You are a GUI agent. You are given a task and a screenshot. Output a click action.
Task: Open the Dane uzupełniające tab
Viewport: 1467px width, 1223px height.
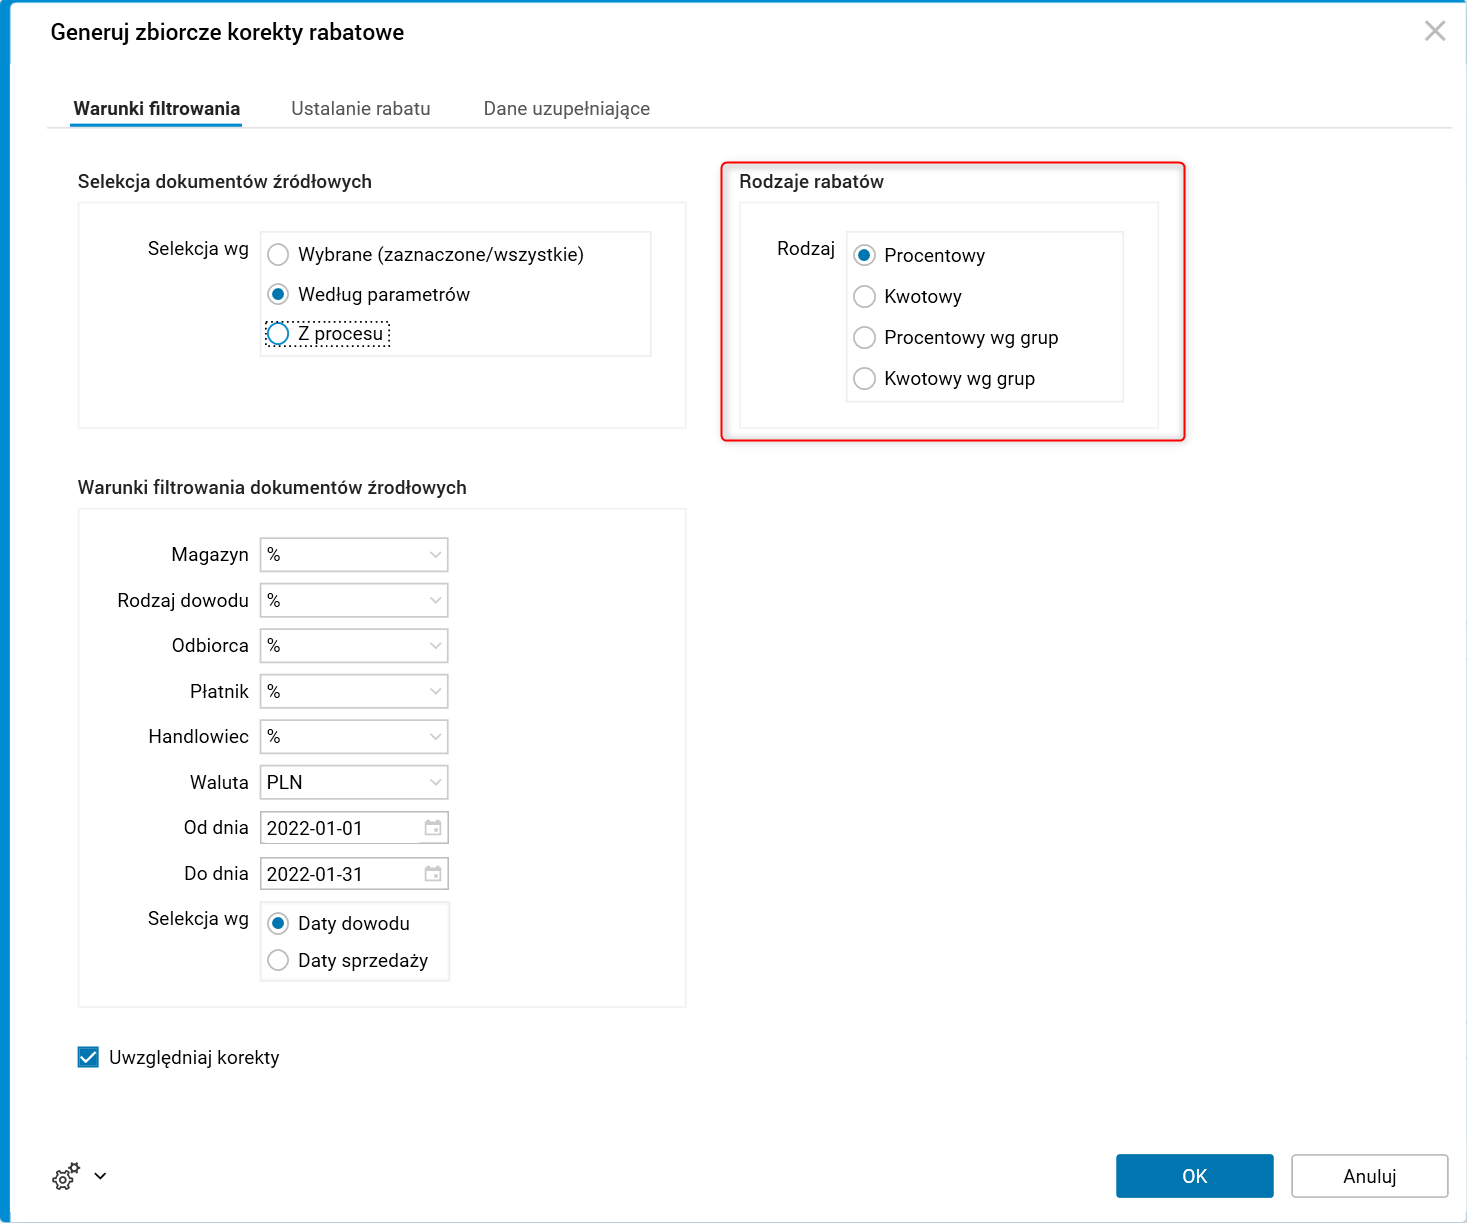[x=567, y=109]
